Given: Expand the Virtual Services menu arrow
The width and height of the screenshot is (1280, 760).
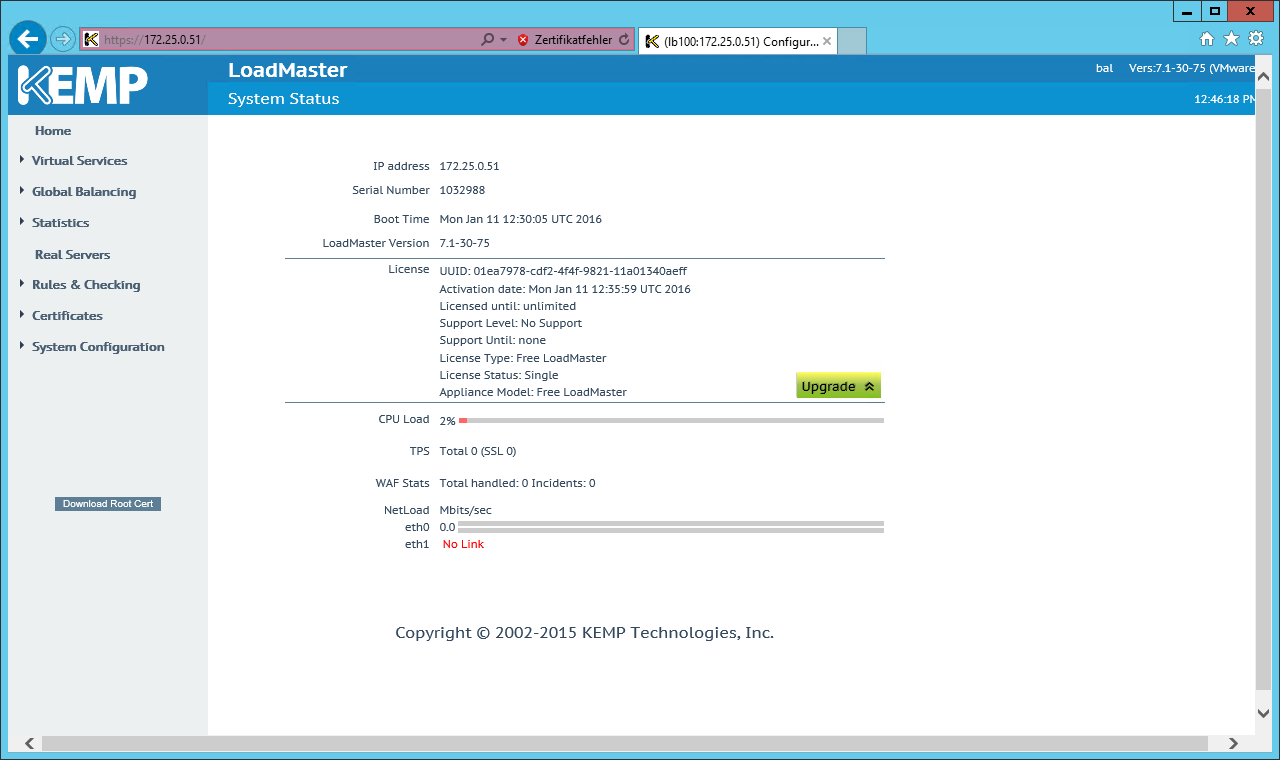Looking at the screenshot, I should 22,159.
